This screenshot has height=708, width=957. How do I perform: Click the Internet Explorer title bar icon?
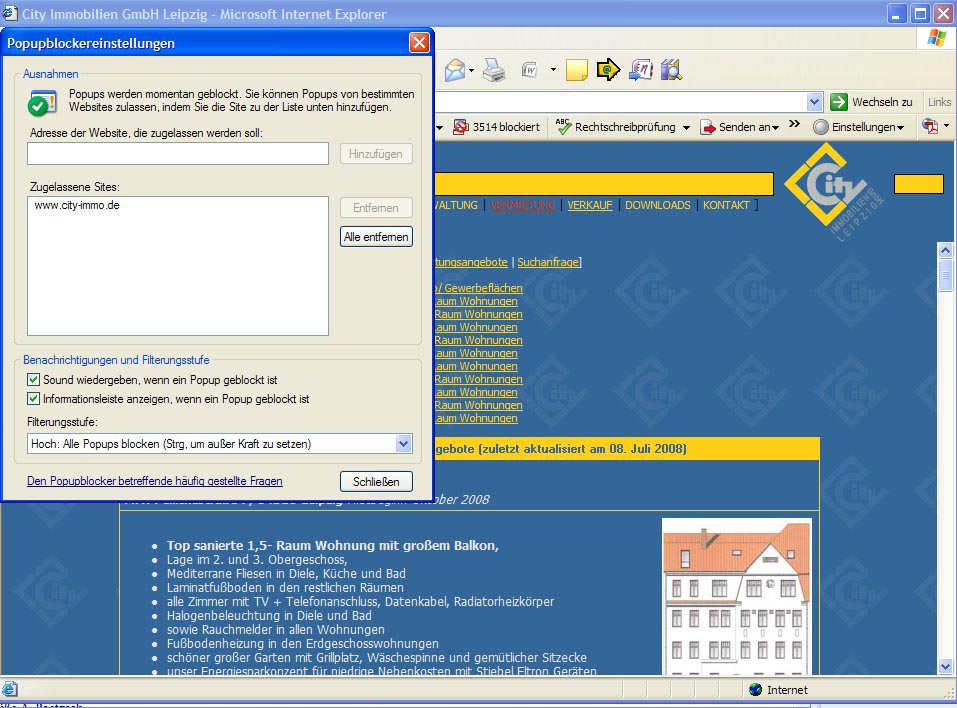[10, 13]
